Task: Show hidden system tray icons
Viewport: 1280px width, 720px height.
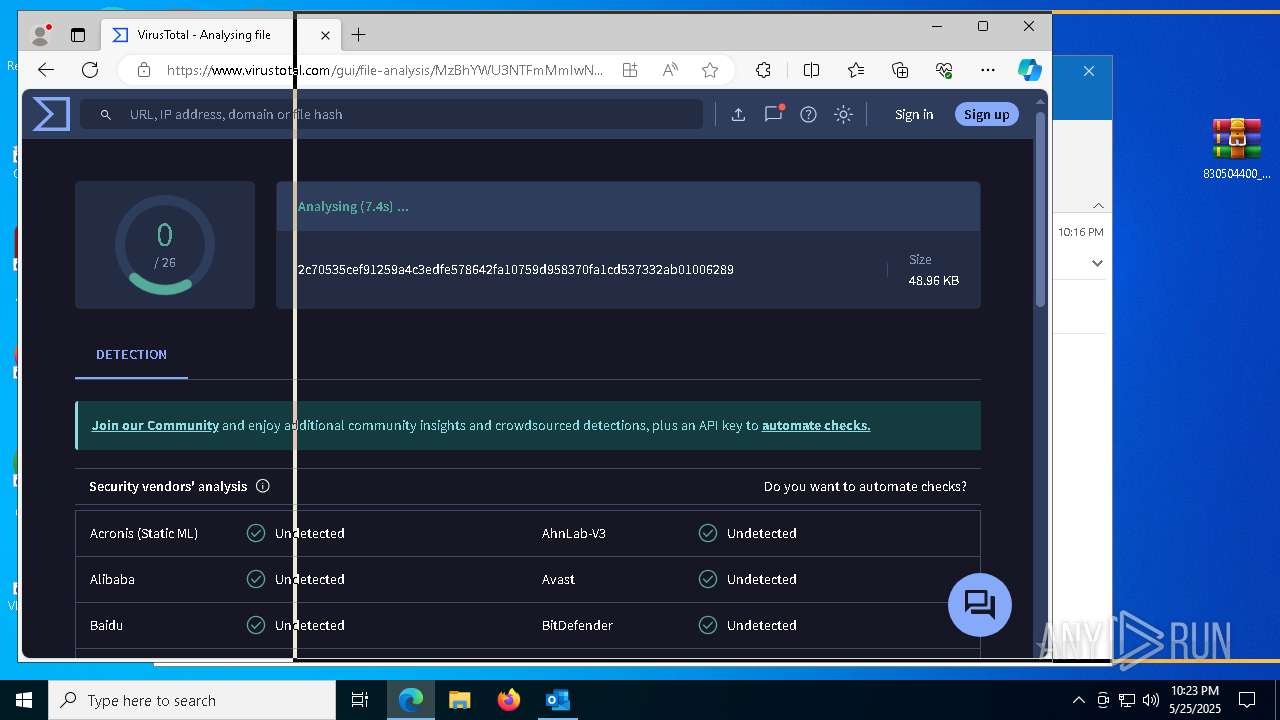Action: [x=1078, y=700]
